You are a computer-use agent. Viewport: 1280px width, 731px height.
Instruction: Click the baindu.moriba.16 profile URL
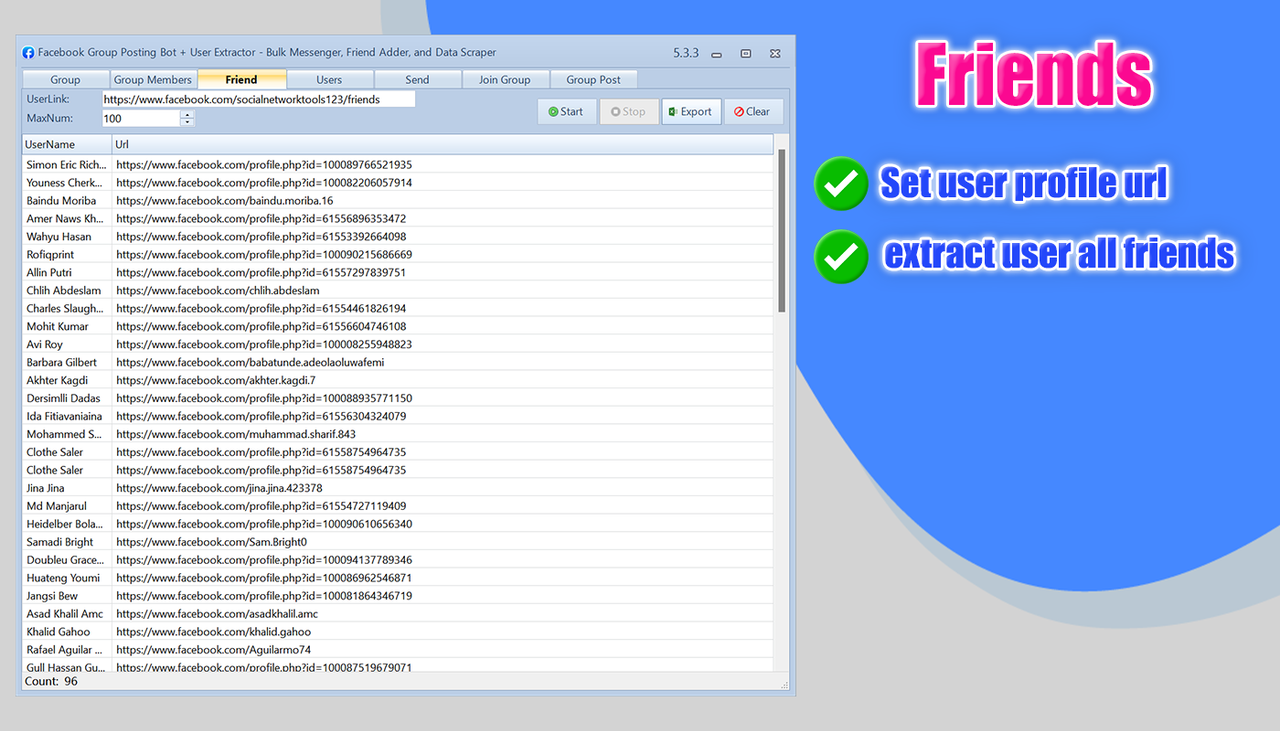(x=225, y=201)
